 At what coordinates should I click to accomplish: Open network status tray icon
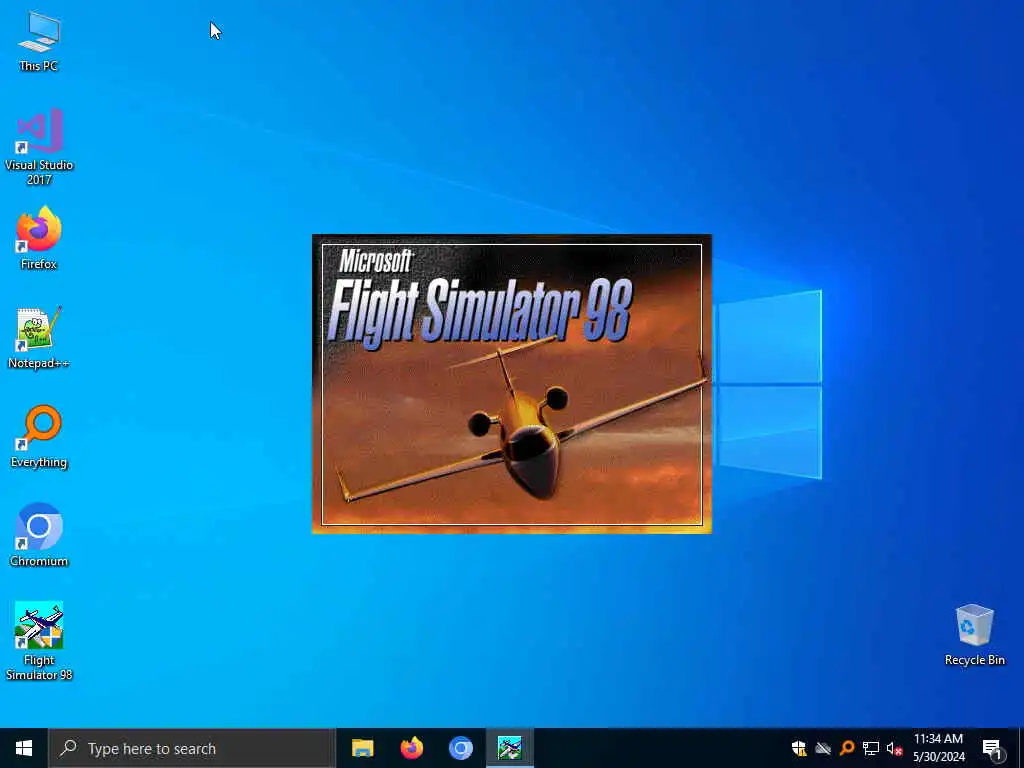[871, 748]
